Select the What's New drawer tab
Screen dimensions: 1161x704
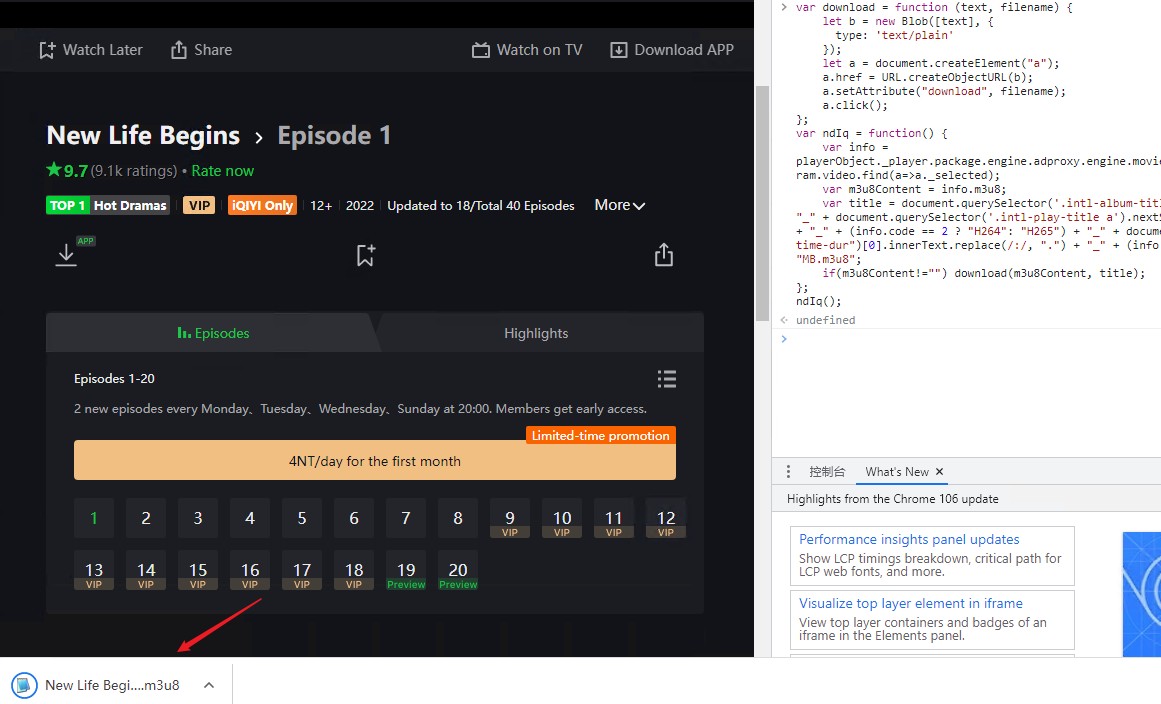pos(897,472)
